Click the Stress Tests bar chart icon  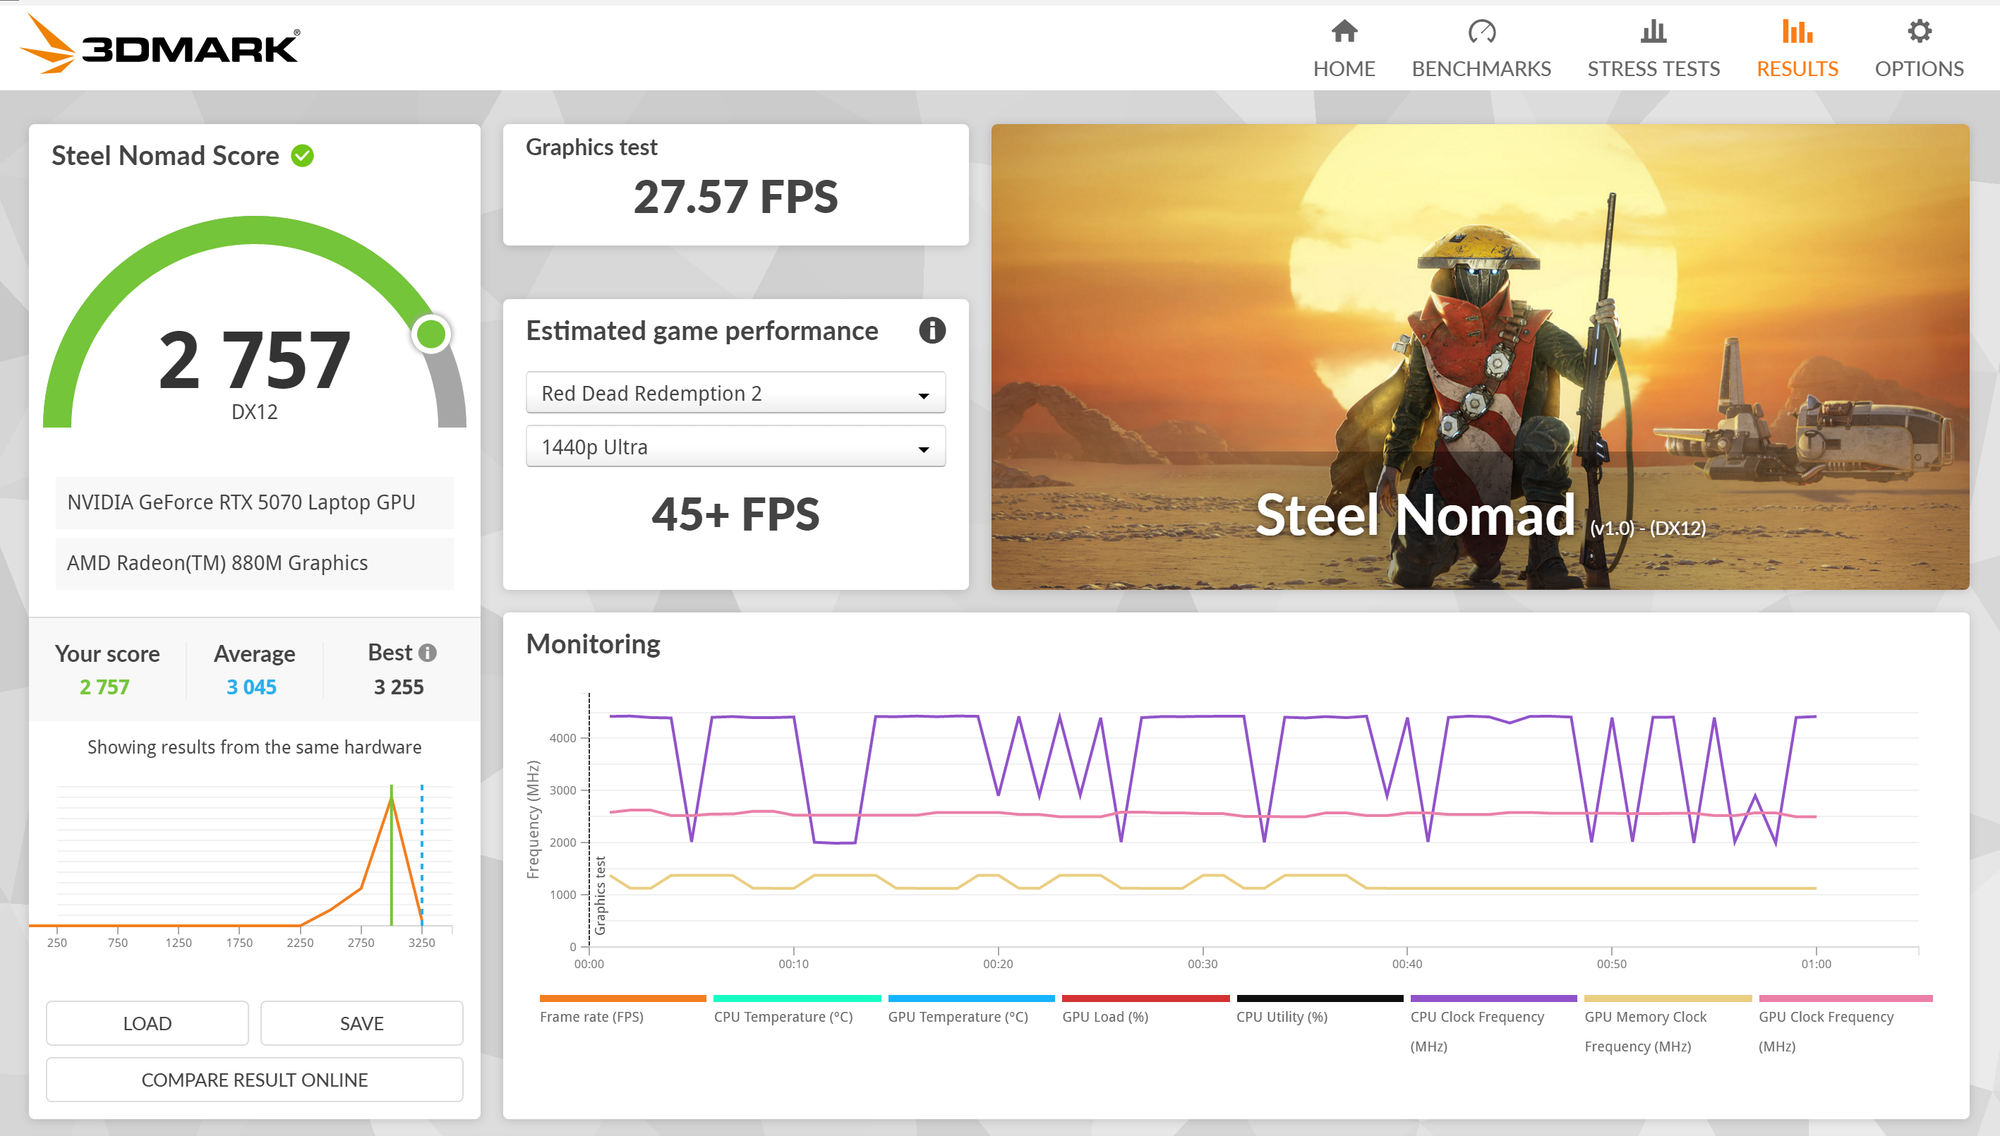click(1653, 32)
